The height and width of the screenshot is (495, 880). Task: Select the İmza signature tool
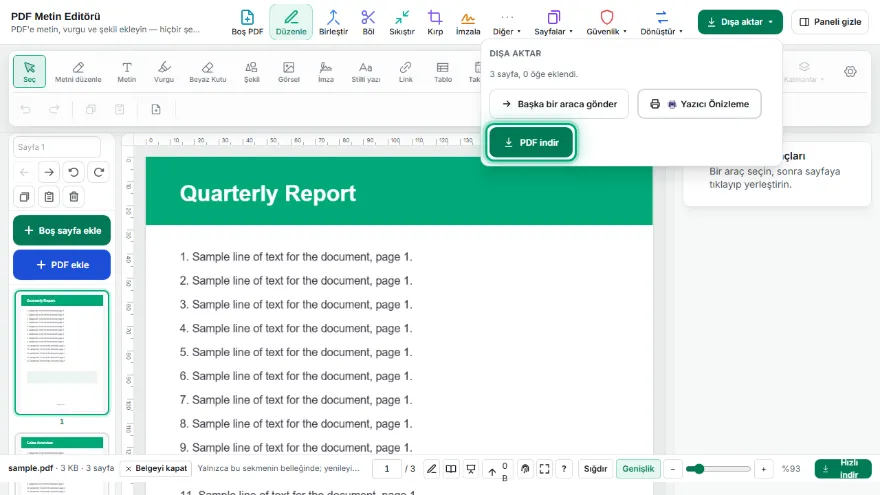(x=326, y=71)
